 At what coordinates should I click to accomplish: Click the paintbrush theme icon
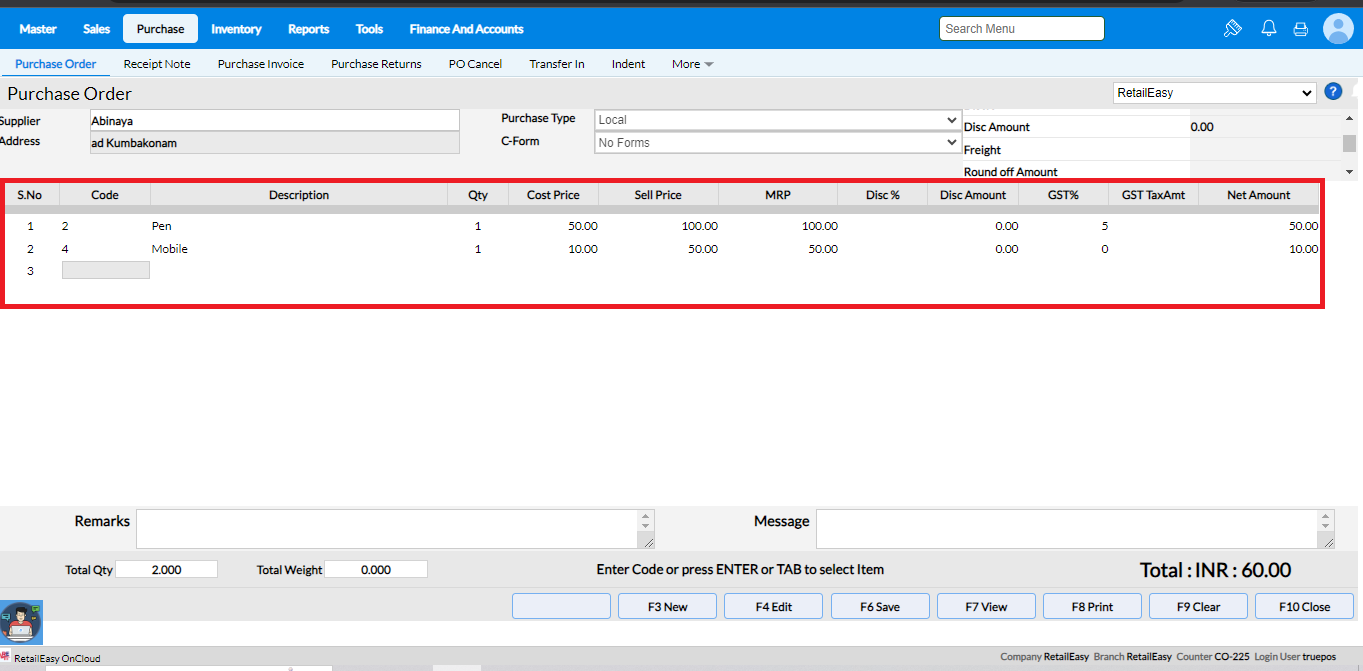coord(1232,29)
